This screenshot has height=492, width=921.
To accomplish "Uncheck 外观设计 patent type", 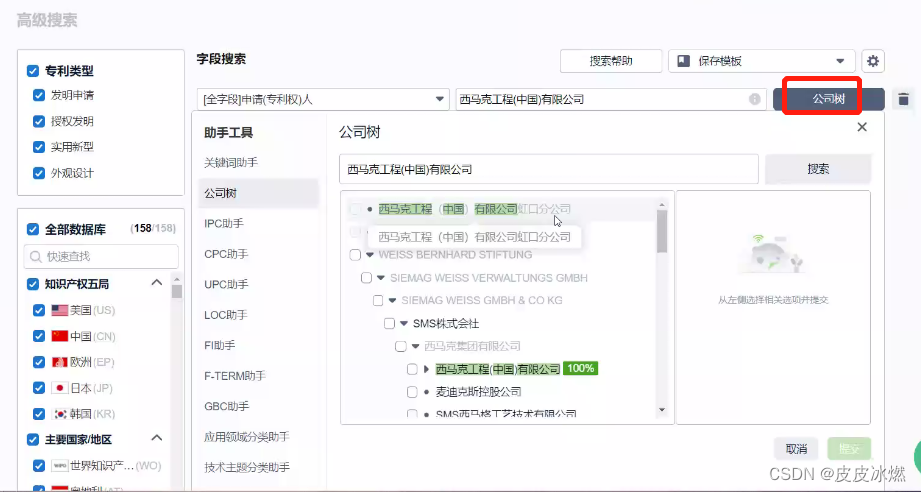I will pyautogui.click(x=39, y=173).
